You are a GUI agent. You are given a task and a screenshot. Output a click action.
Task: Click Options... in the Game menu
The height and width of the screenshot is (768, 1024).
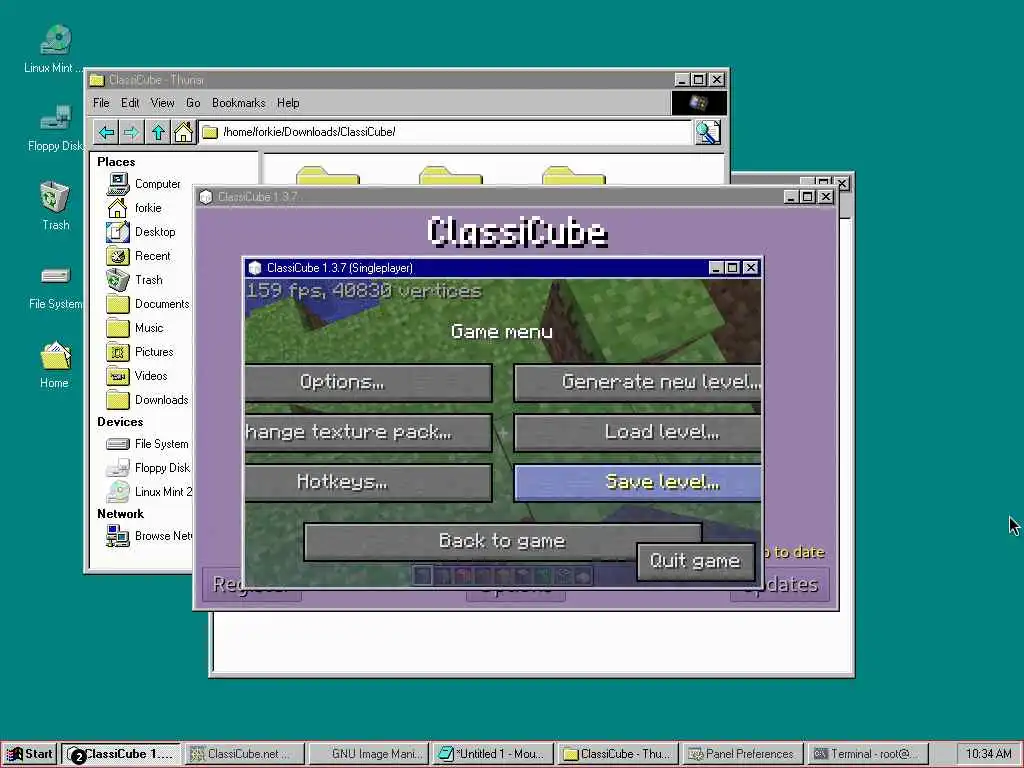[369, 382]
